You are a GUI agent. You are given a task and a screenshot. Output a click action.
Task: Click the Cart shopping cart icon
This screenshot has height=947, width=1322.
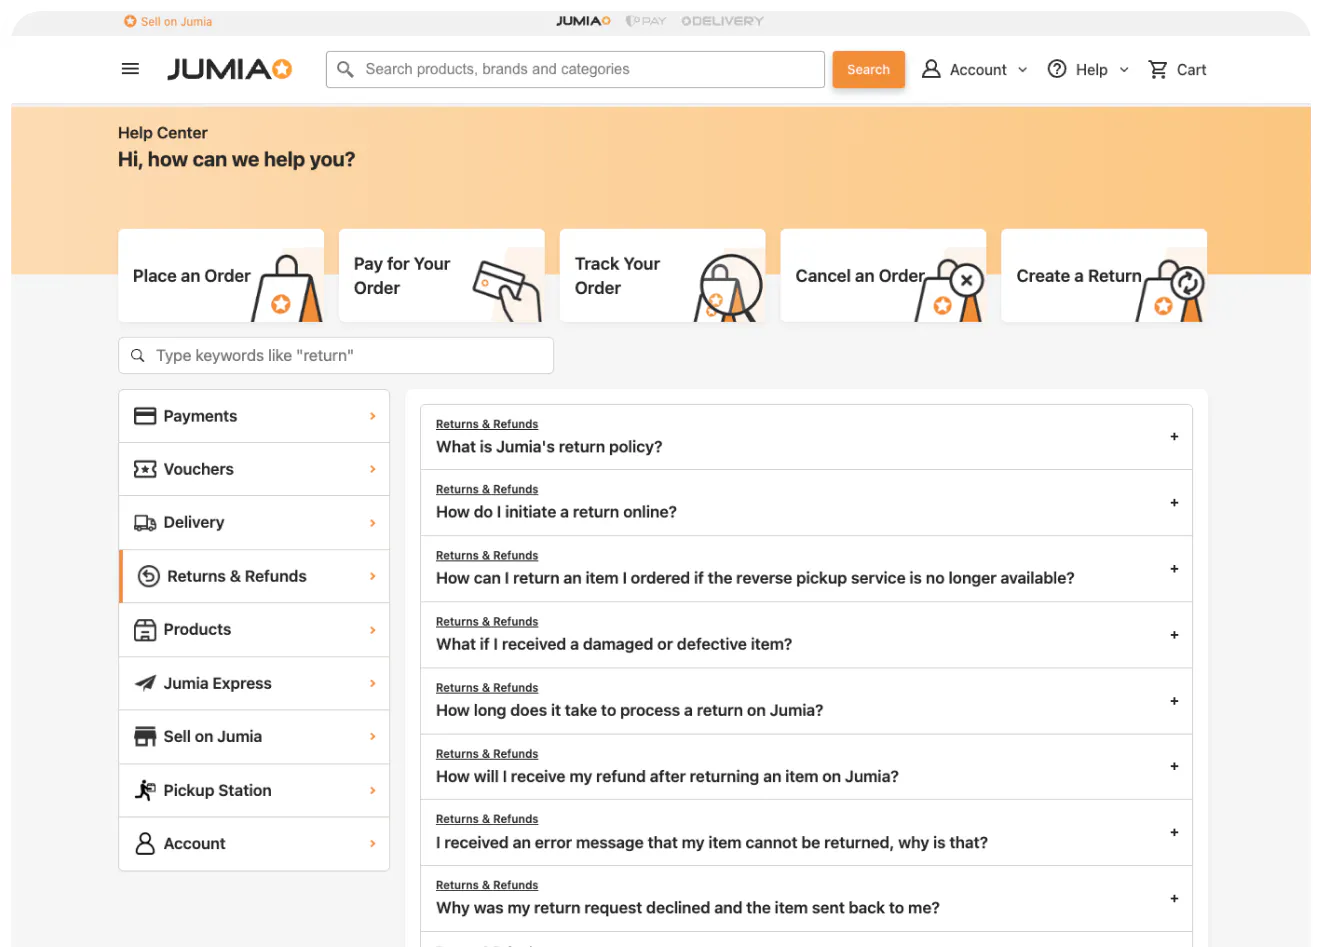click(1158, 69)
